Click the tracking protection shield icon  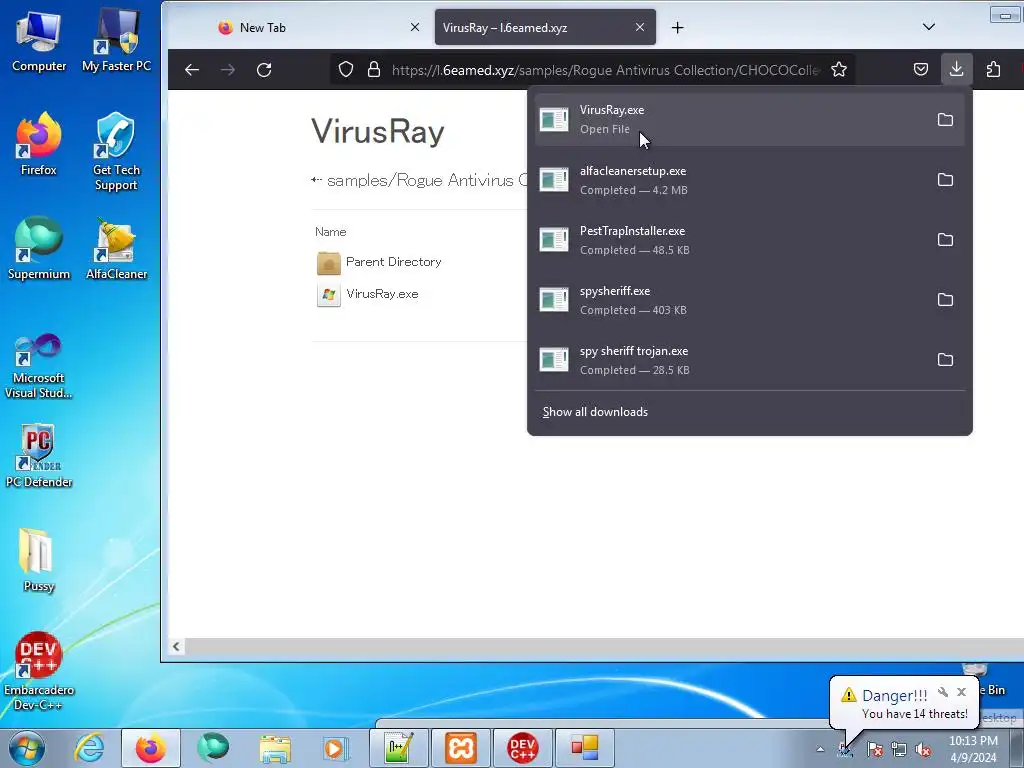pos(346,70)
